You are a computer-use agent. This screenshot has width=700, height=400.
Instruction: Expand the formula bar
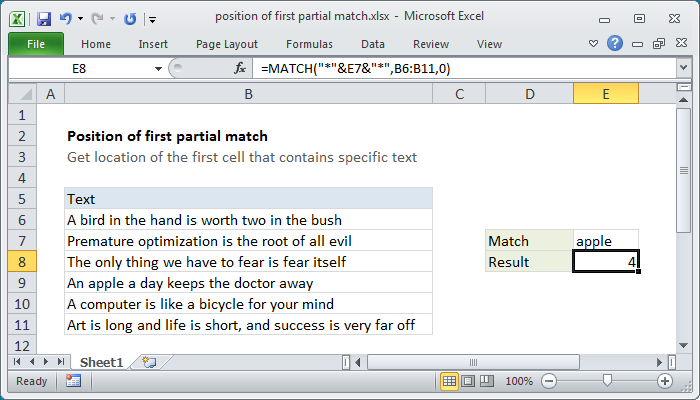[683, 68]
